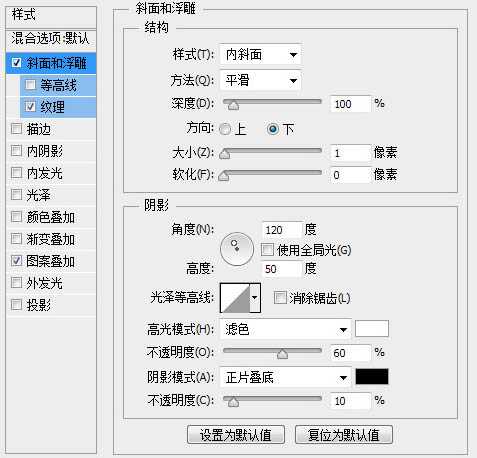Open the 样式 dropdown showing 内斜面
This screenshot has width=477, height=458.
point(261,54)
